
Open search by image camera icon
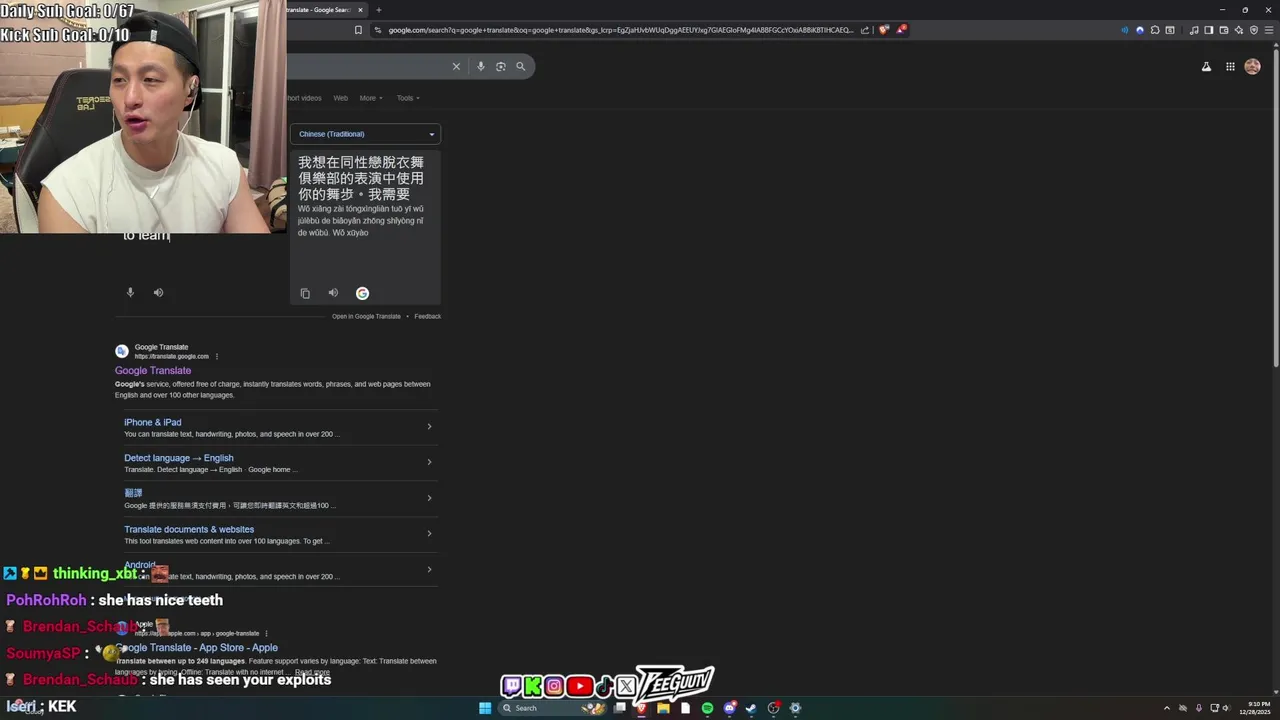pyautogui.click(x=501, y=66)
